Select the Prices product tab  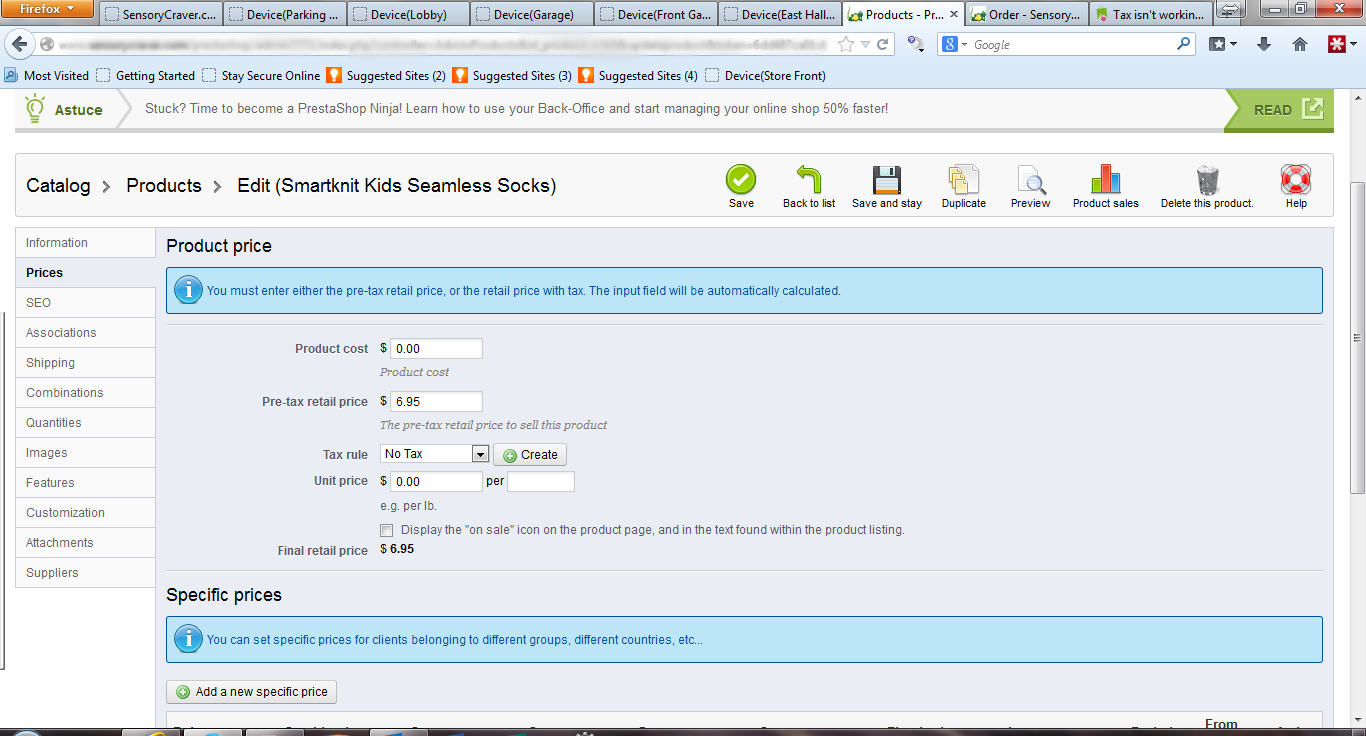[85, 273]
